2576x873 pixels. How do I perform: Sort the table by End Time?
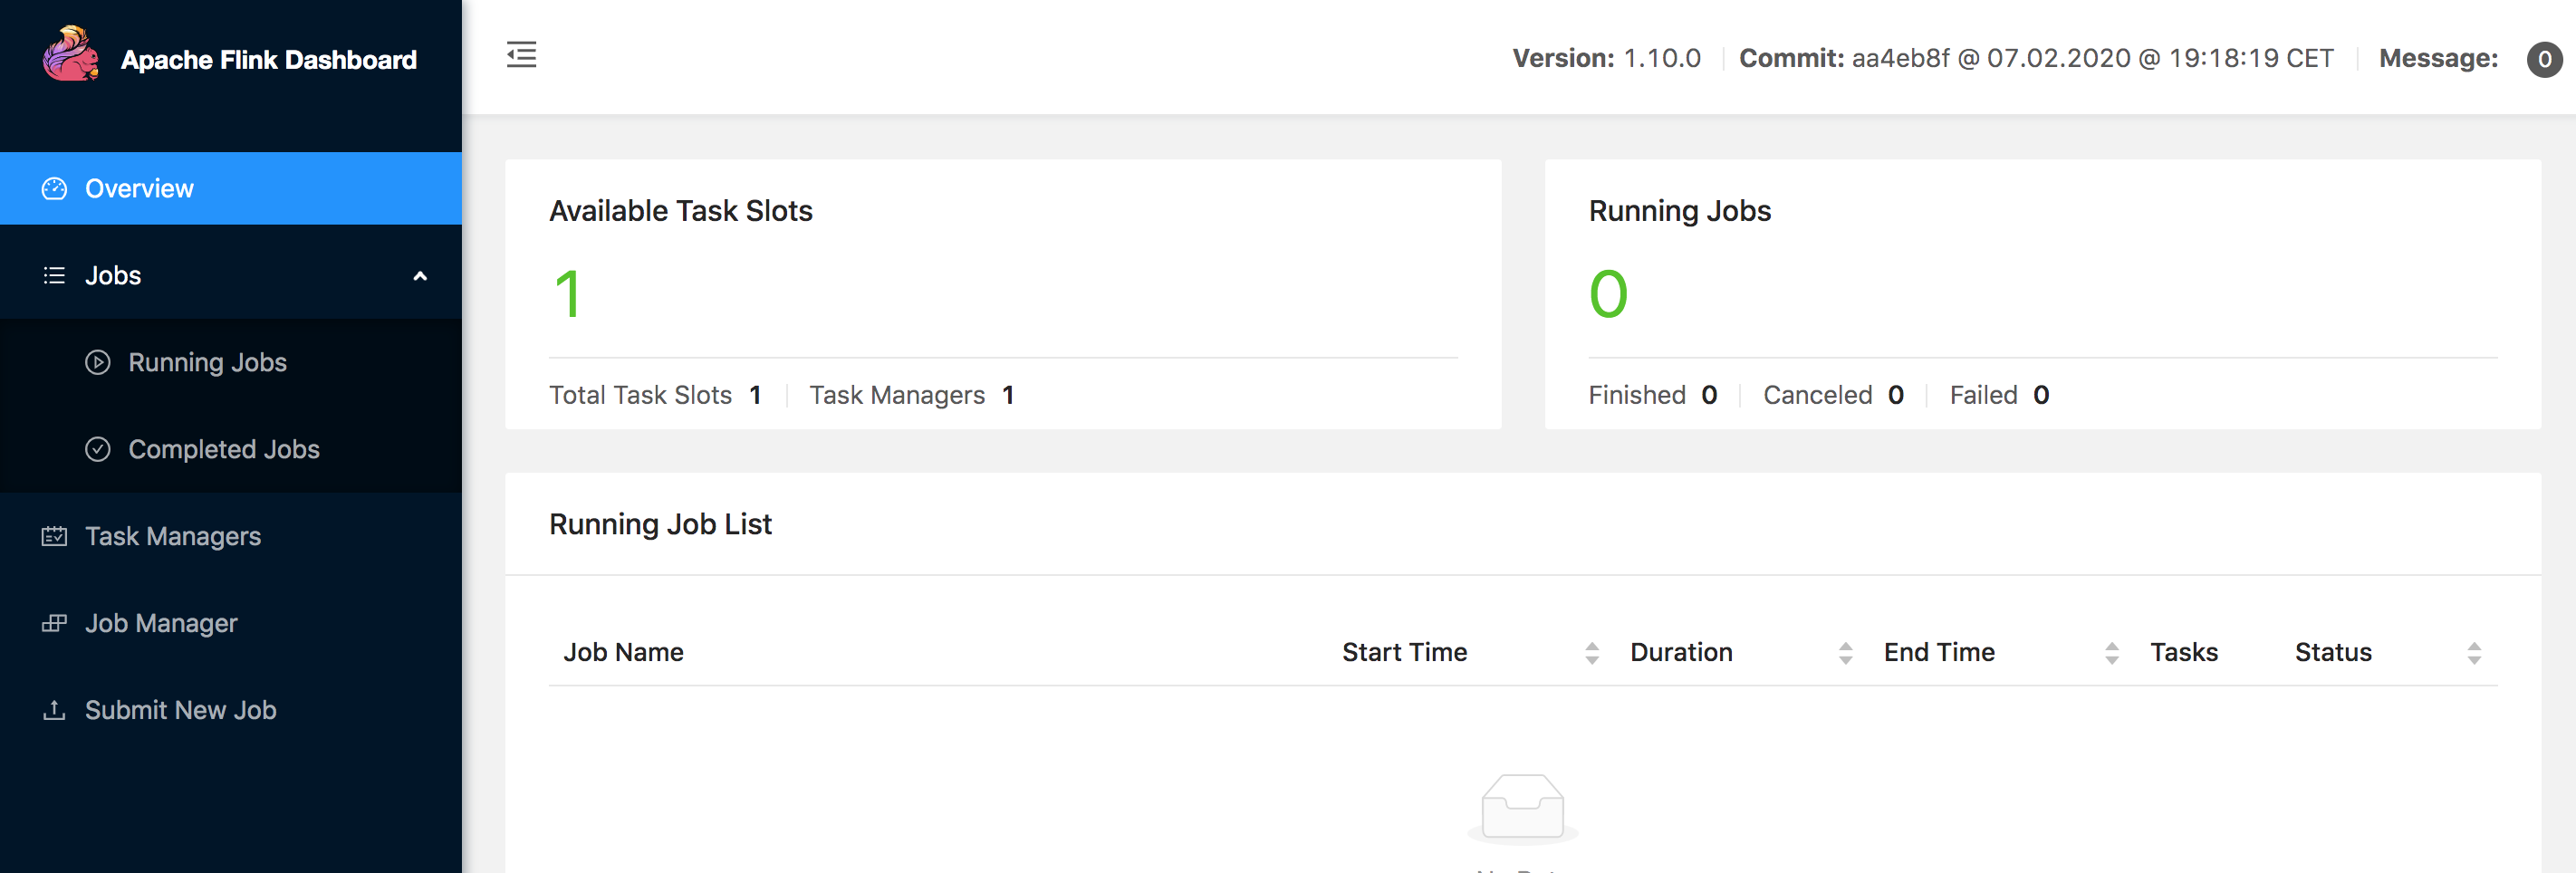point(2111,653)
